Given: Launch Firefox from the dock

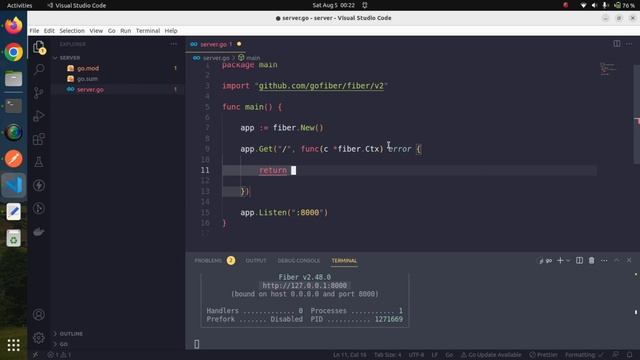Looking at the screenshot, I should point(13,25).
